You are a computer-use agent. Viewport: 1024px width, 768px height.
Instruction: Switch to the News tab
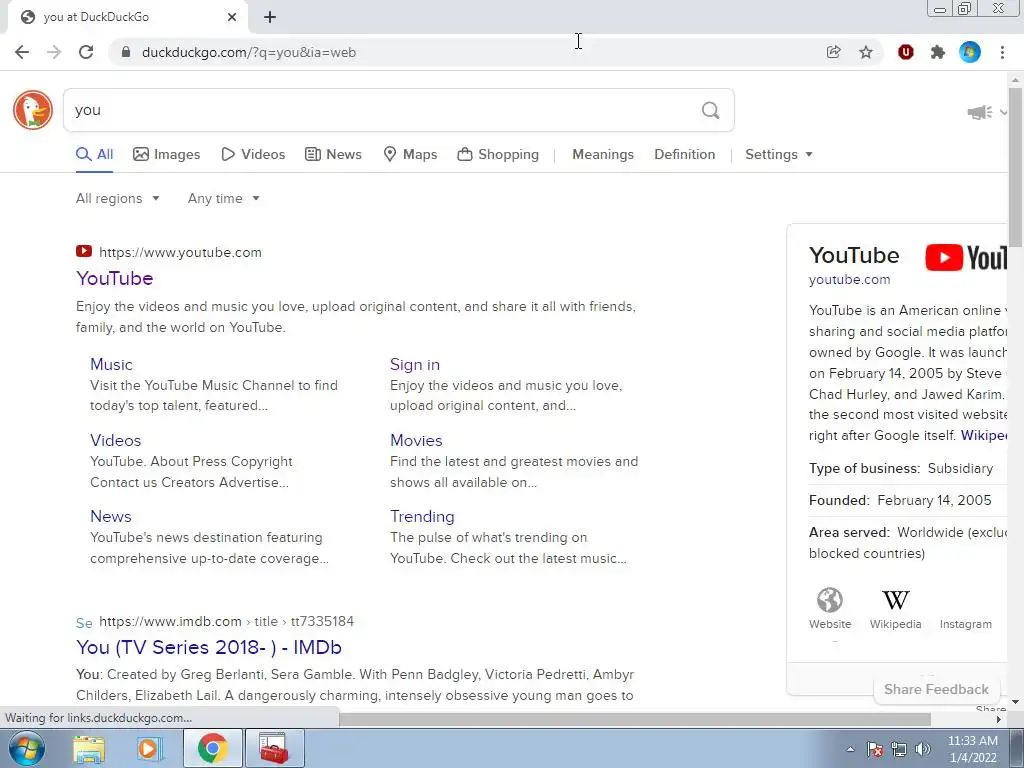(x=334, y=154)
